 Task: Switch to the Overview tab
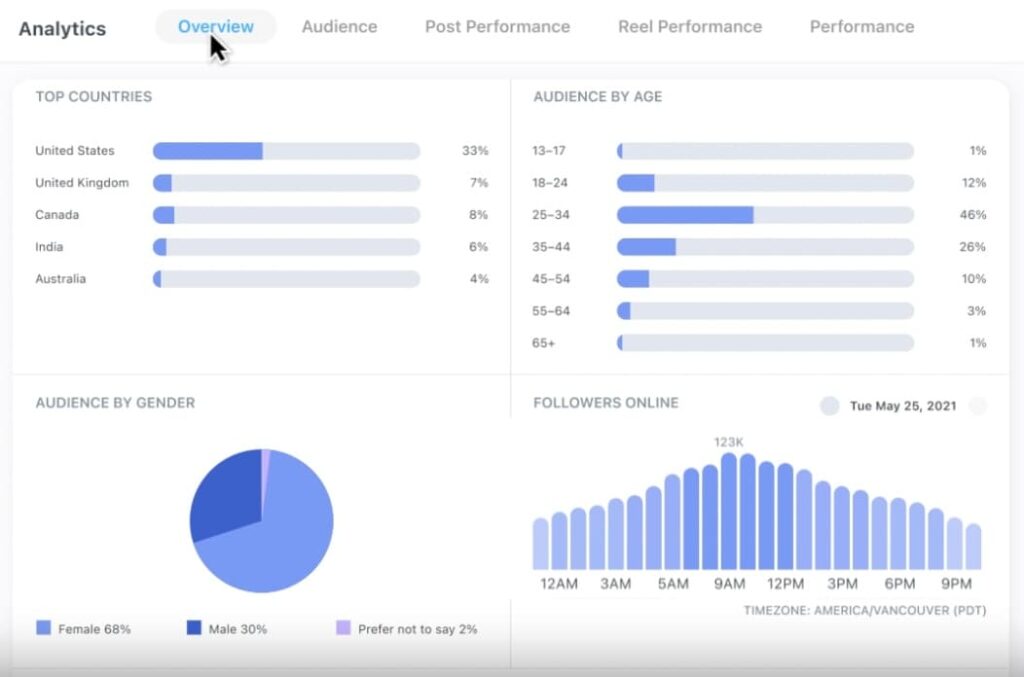(216, 27)
